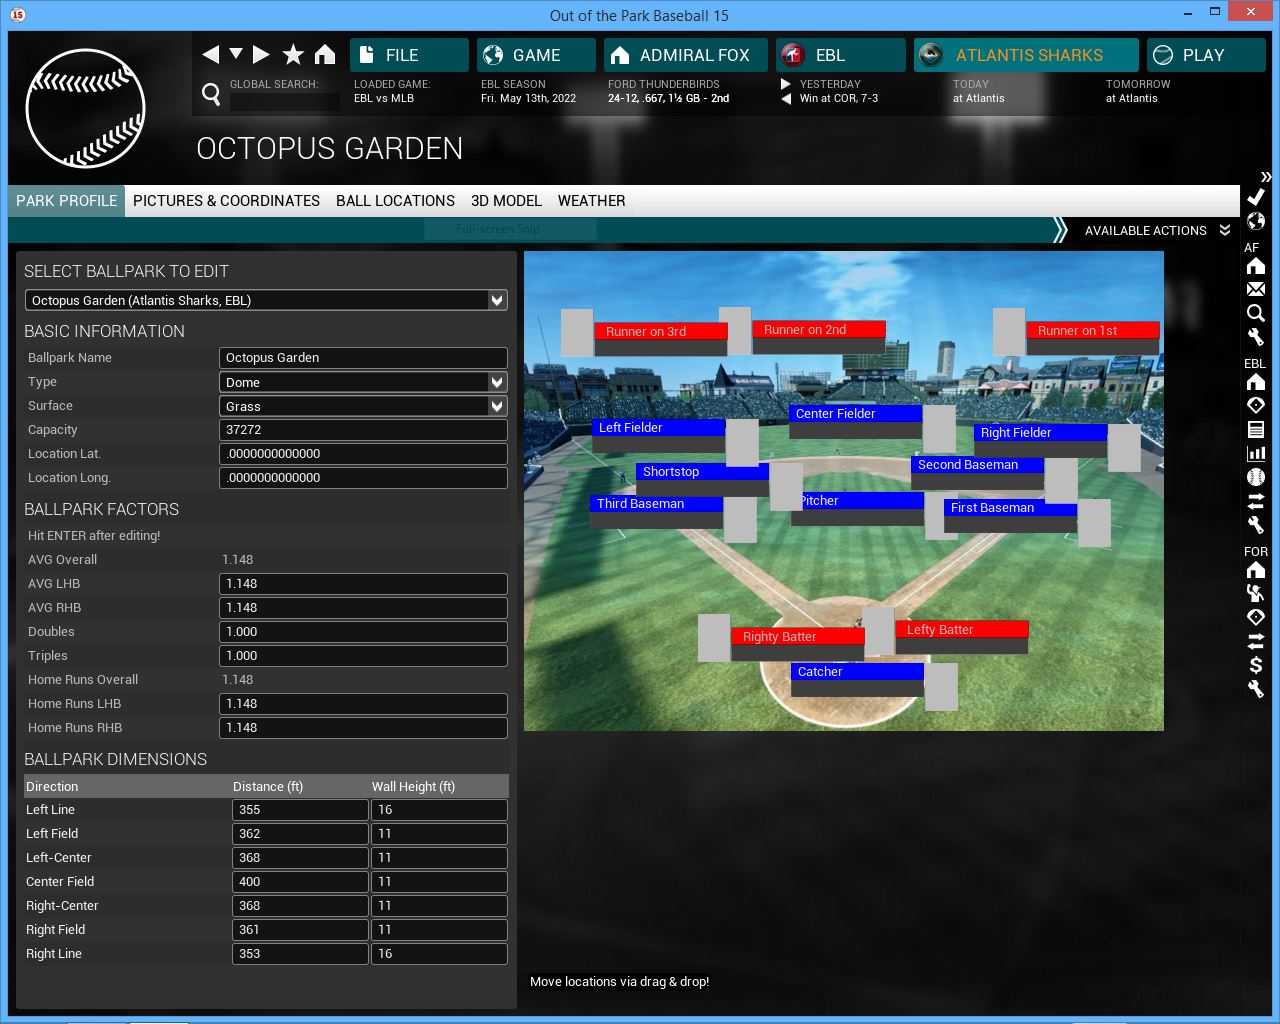The image size is (1280, 1024).
Task: Click the EBL section wrench icon
Action: tap(1256, 525)
